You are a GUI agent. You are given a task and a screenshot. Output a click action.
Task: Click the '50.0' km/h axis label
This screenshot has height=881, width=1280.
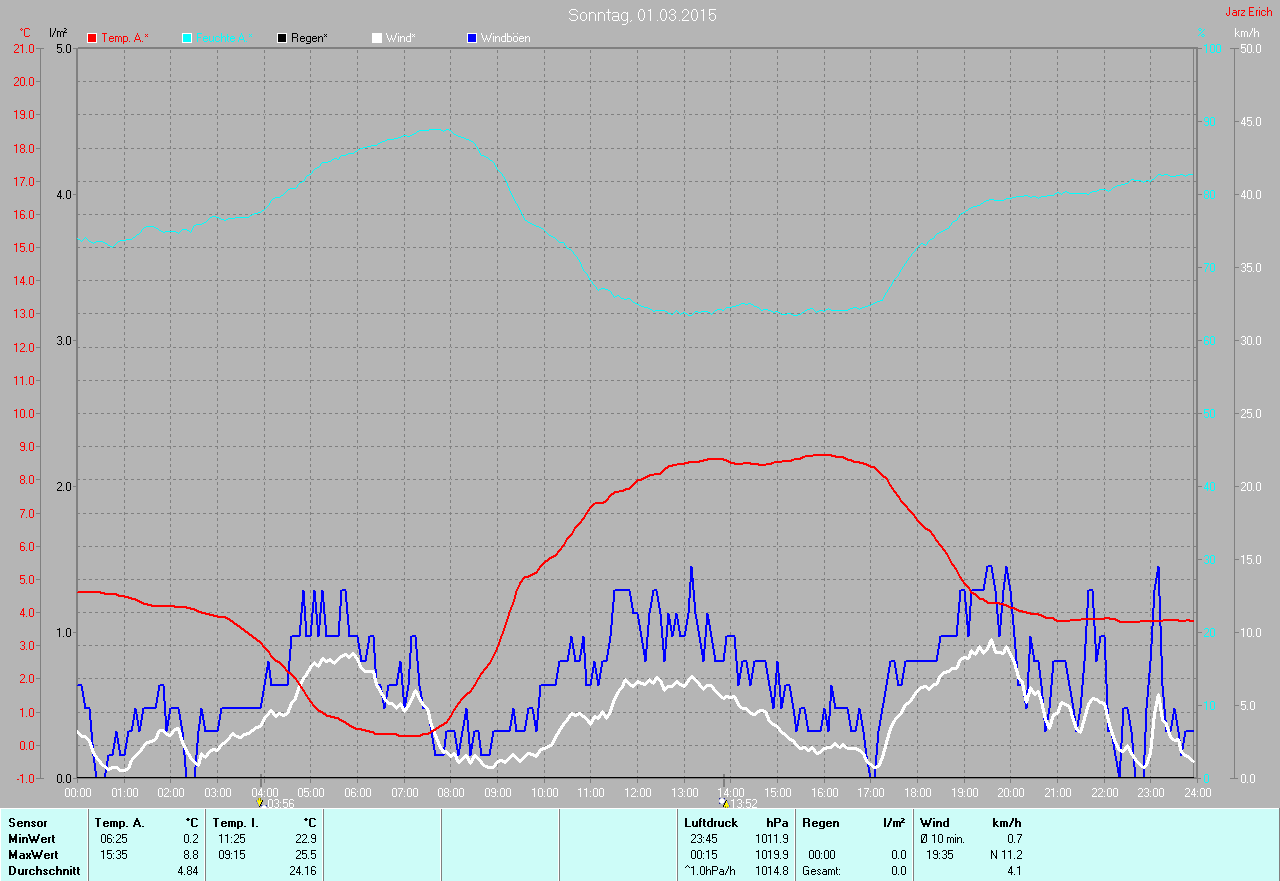[x=1250, y=48]
